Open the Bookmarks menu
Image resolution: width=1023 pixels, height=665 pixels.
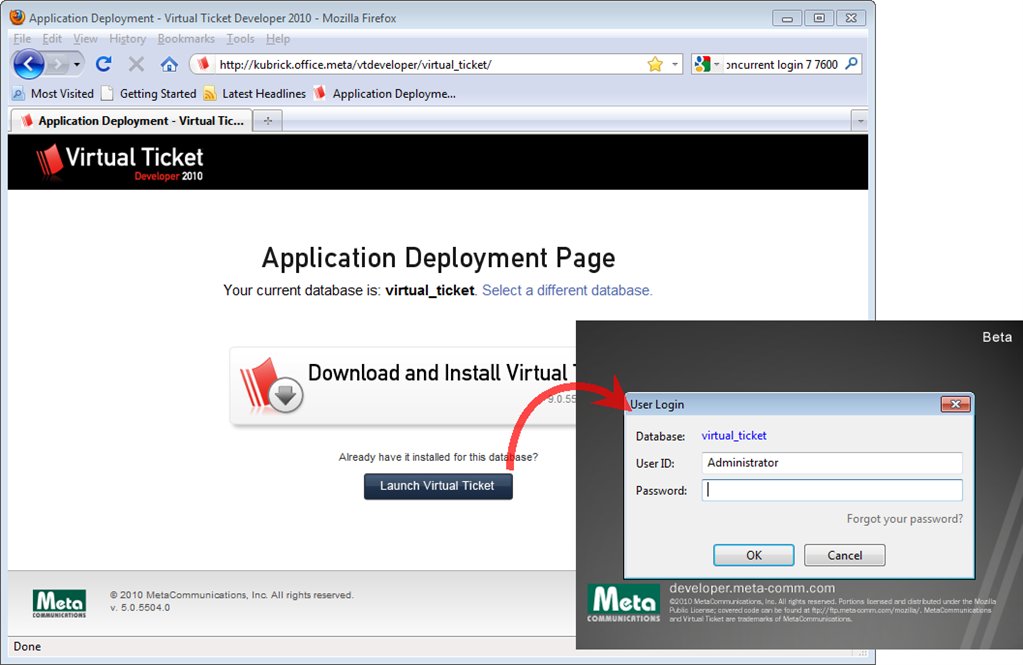[186, 39]
